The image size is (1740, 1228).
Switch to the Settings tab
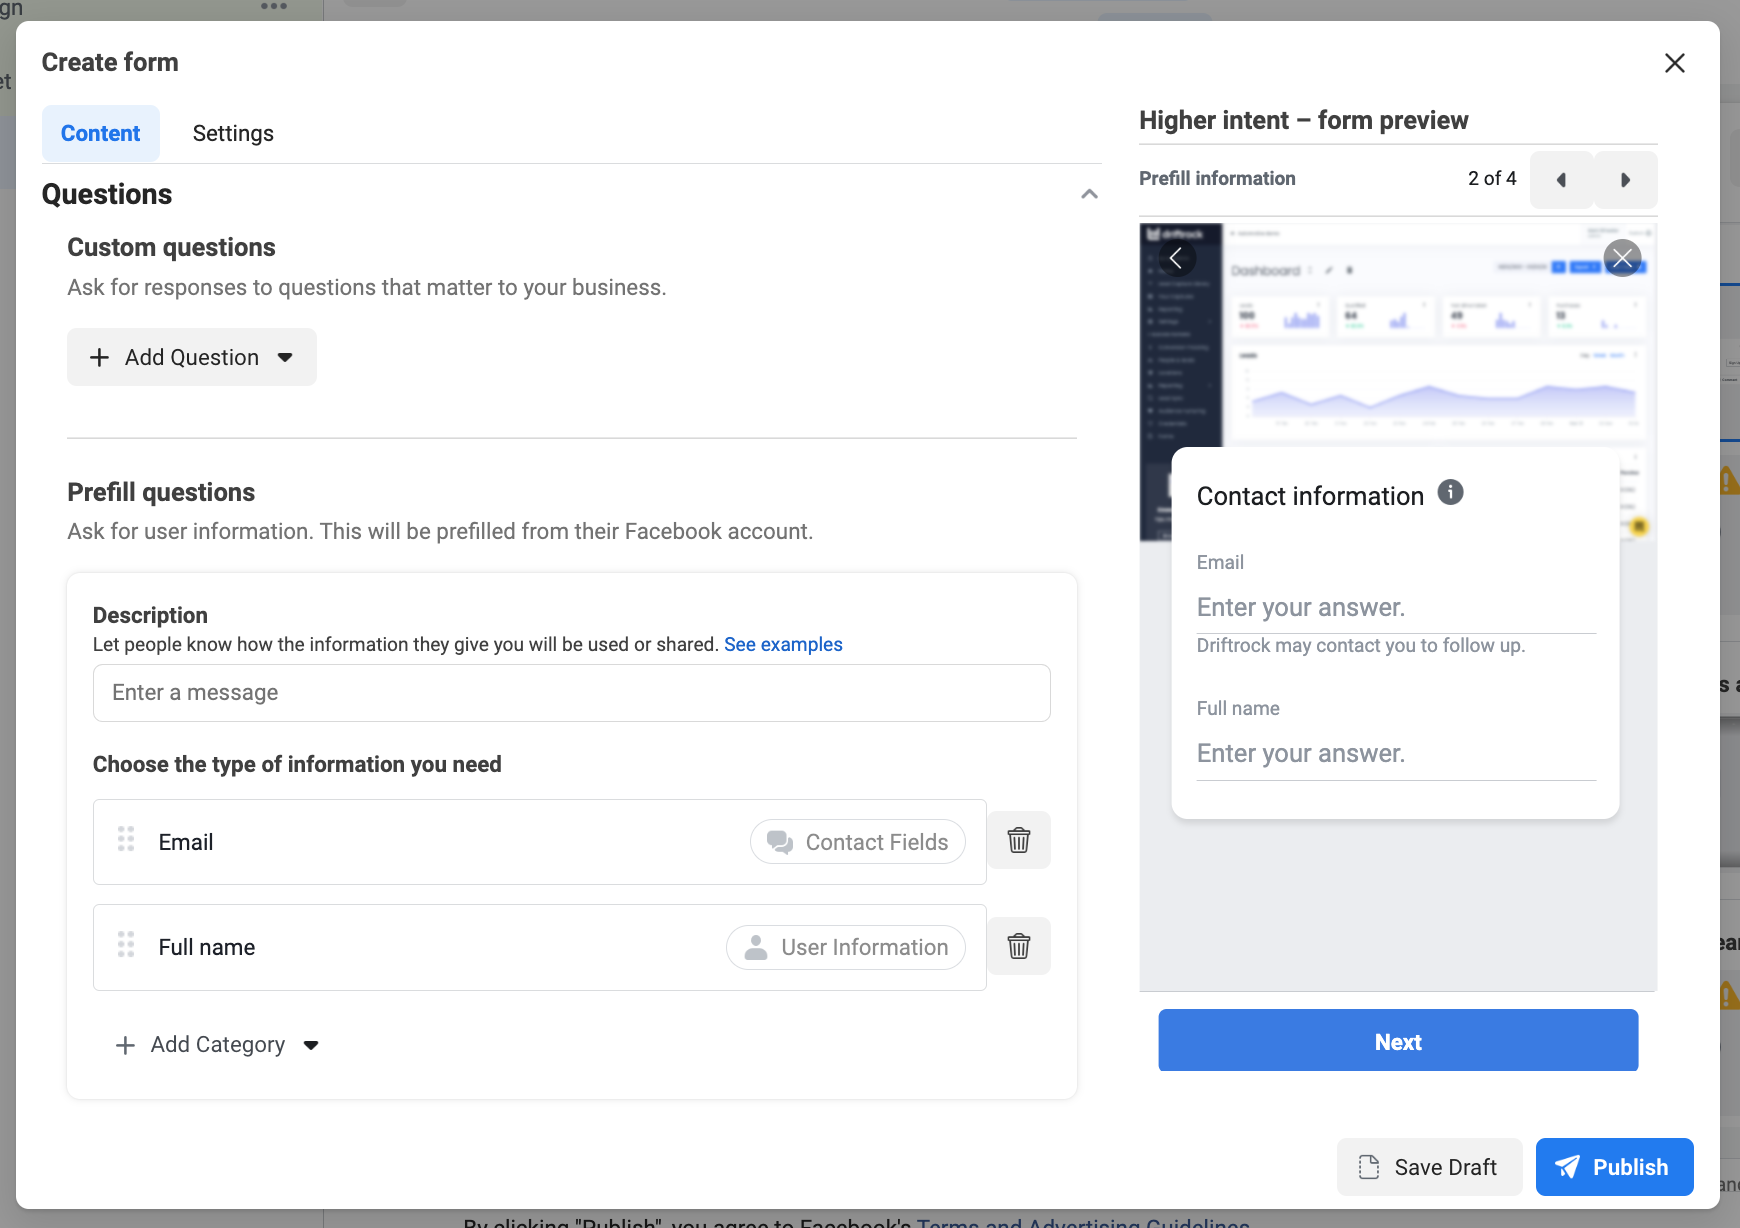233,133
